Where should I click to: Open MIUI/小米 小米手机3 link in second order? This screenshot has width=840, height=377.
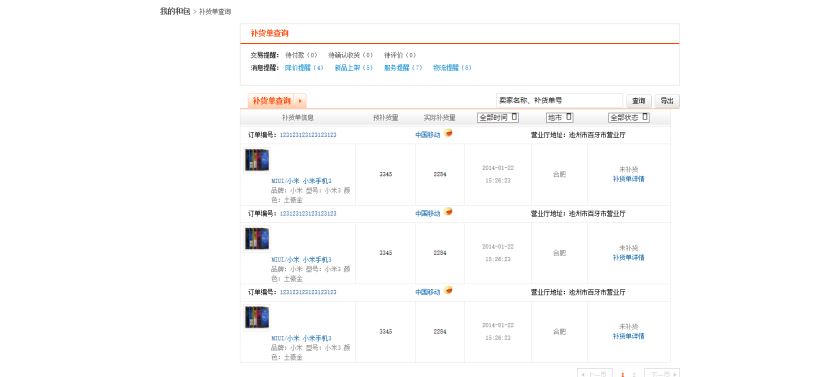[302, 260]
